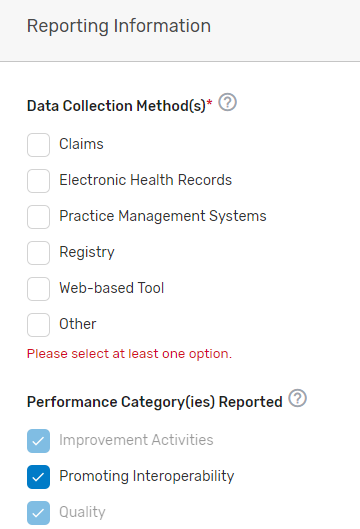Screen dimensions: 360x529
Task: Click the Registry option label
Action: click(x=87, y=252)
